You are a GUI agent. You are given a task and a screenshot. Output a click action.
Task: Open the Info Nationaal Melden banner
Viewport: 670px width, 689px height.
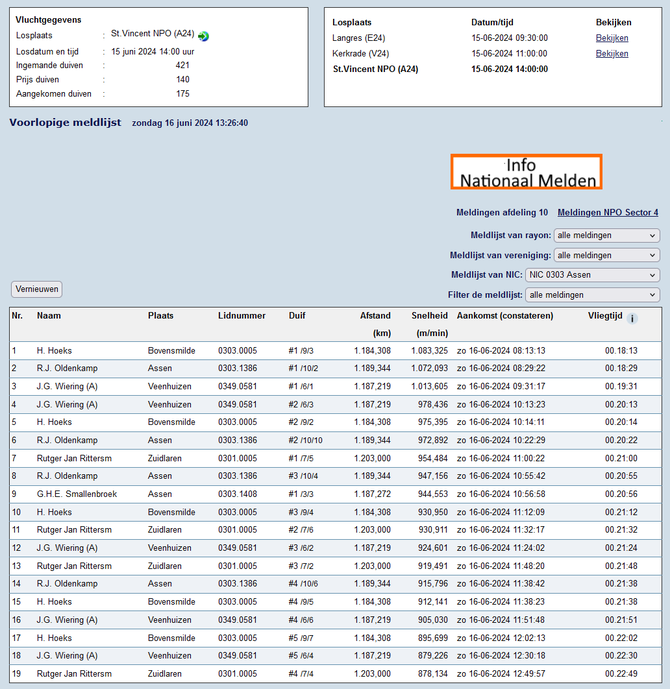pyautogui.click(x=526, y=172)
